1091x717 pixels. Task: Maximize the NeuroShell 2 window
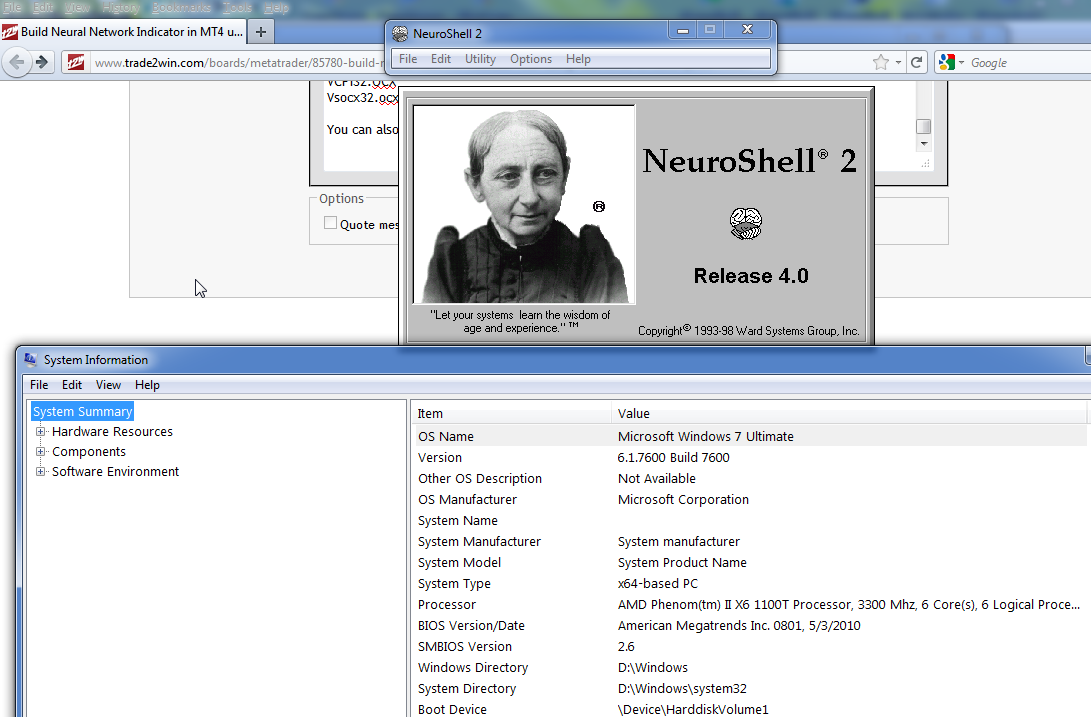[x=710, y=30]
